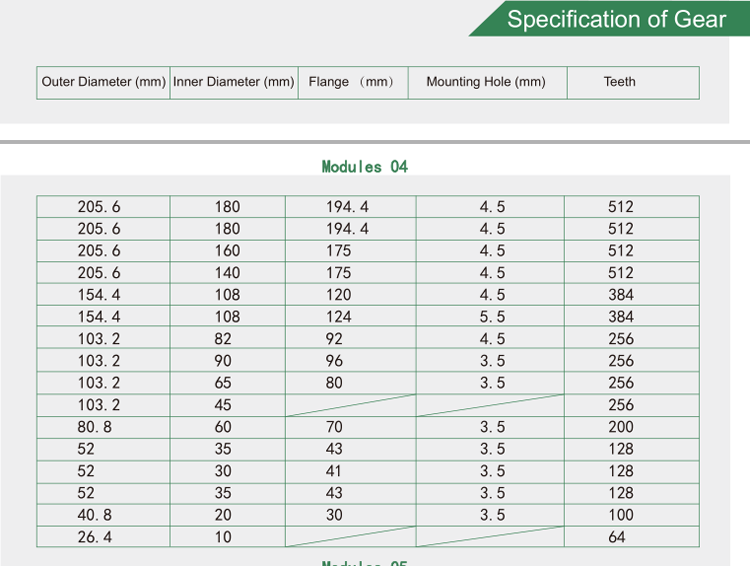The height and width of the screenshot is (566, 750).
Task: Click the teeth '384' in the flange 120 row
Action: (632, 295)
